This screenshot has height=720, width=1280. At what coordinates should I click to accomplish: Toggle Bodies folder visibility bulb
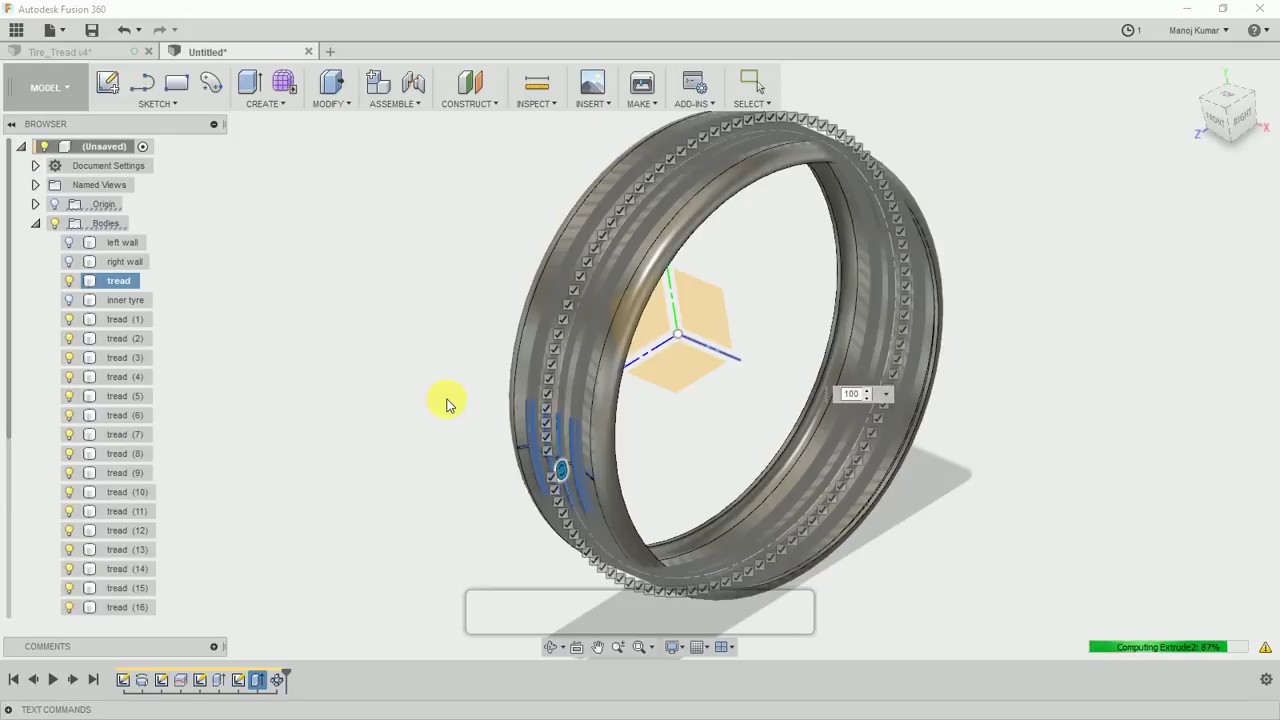point(55,223)
